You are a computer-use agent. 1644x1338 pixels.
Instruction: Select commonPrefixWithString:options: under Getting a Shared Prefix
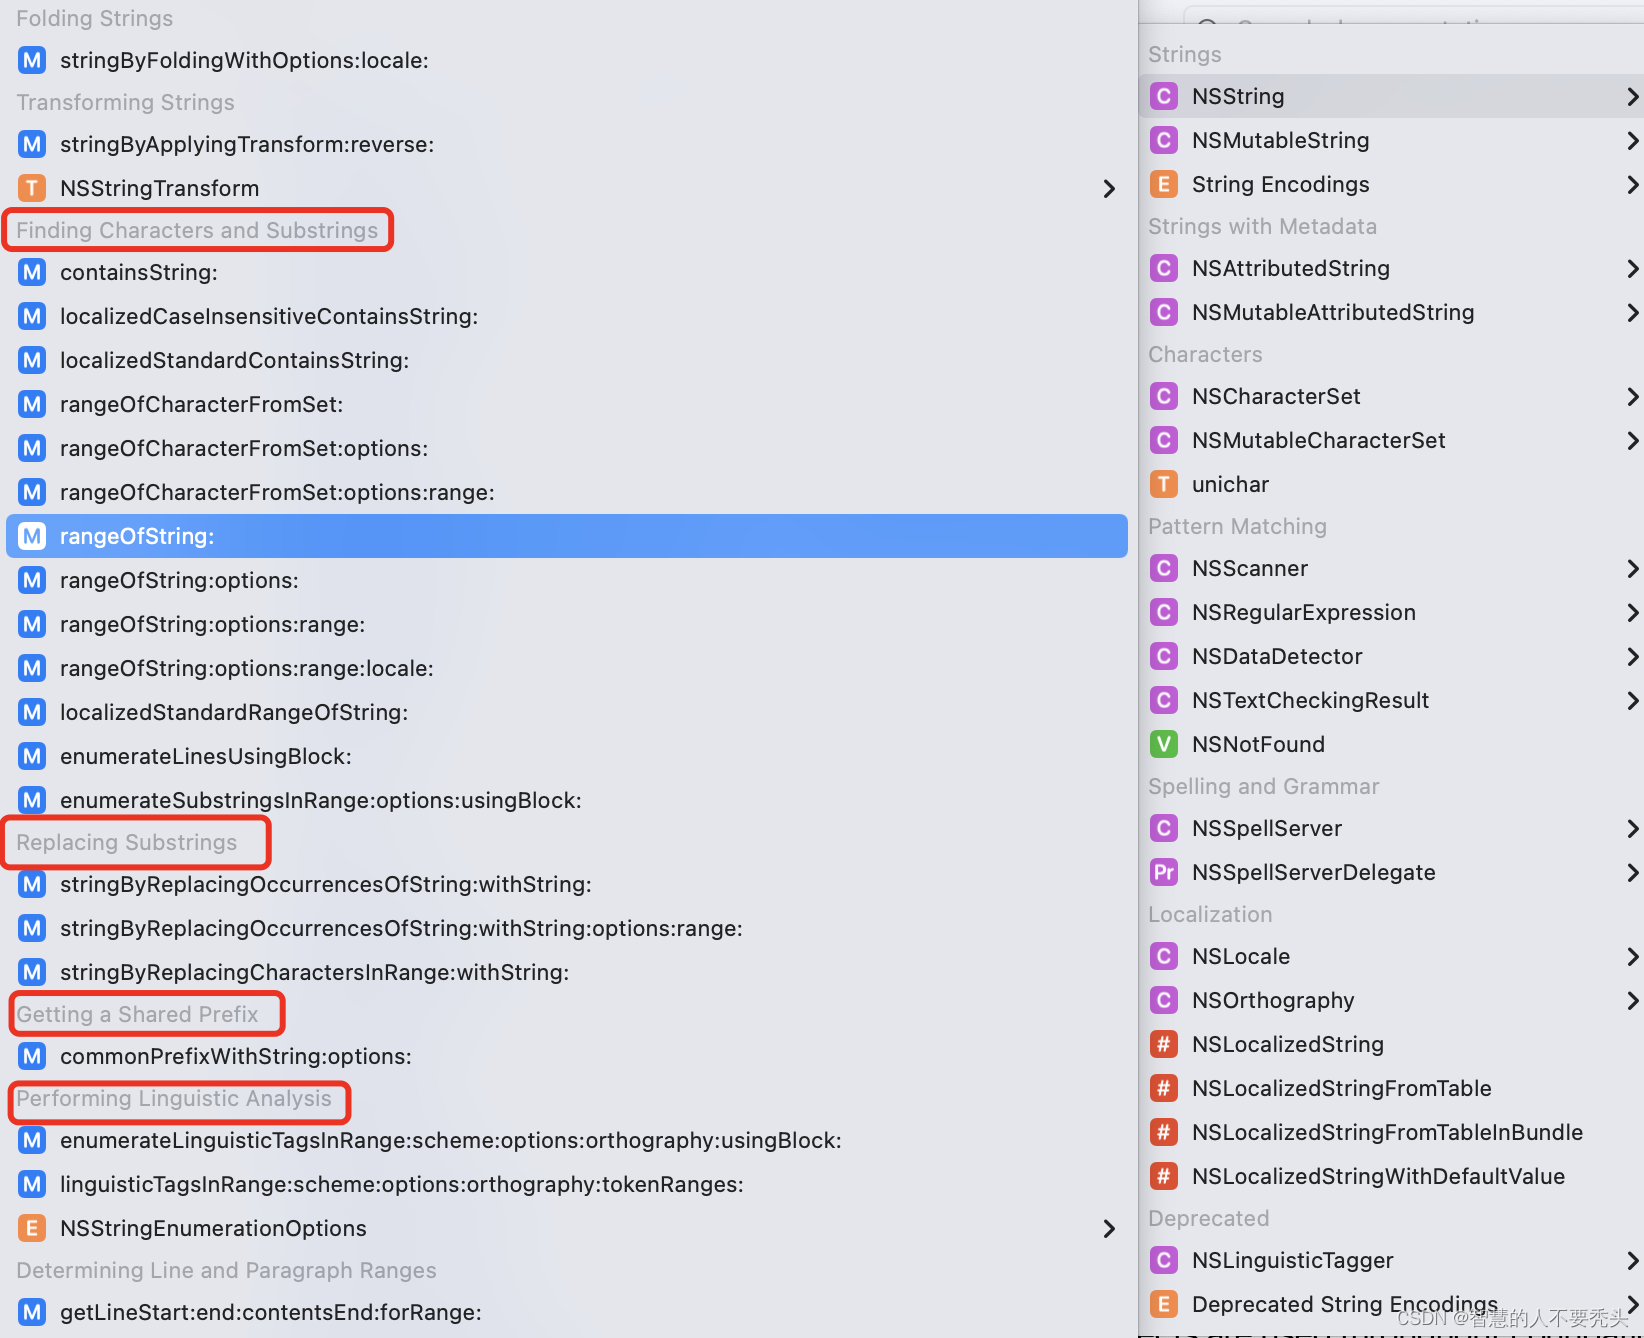(236, 1056)
